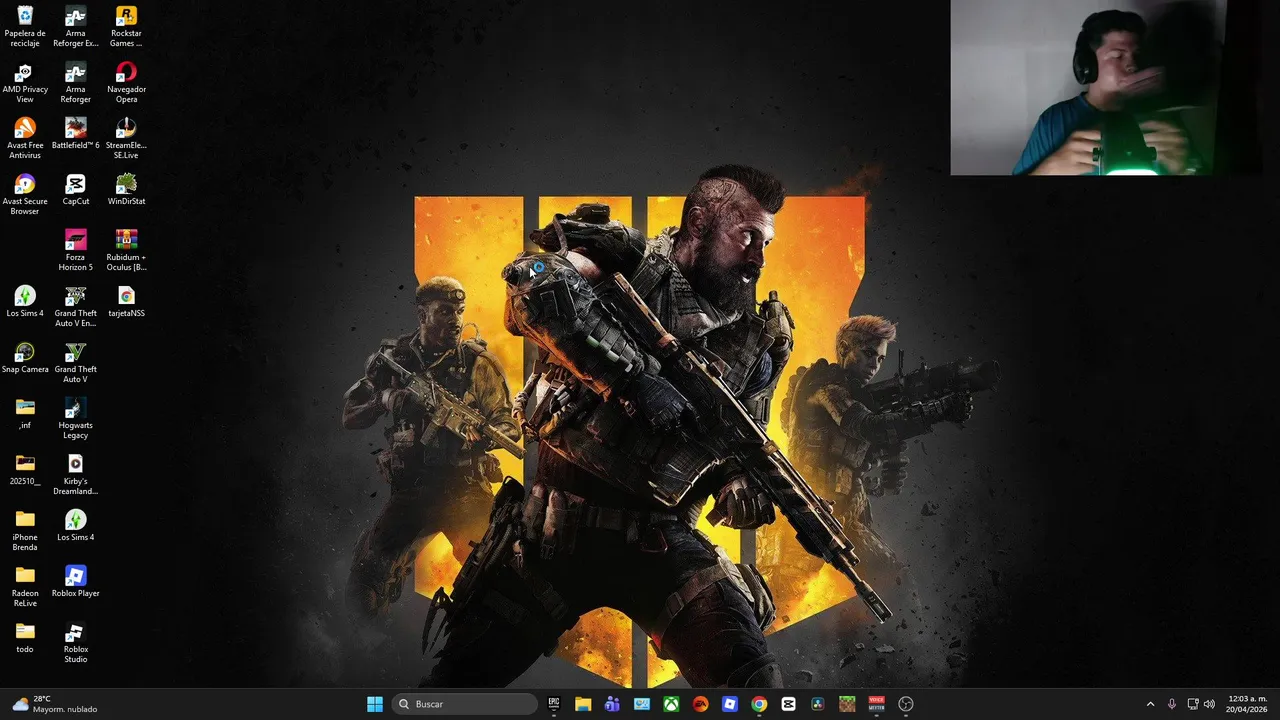Select Rubidium + Oculus archive icon
This screenshot has width=1280, height=720.
(x=126, y=250)
